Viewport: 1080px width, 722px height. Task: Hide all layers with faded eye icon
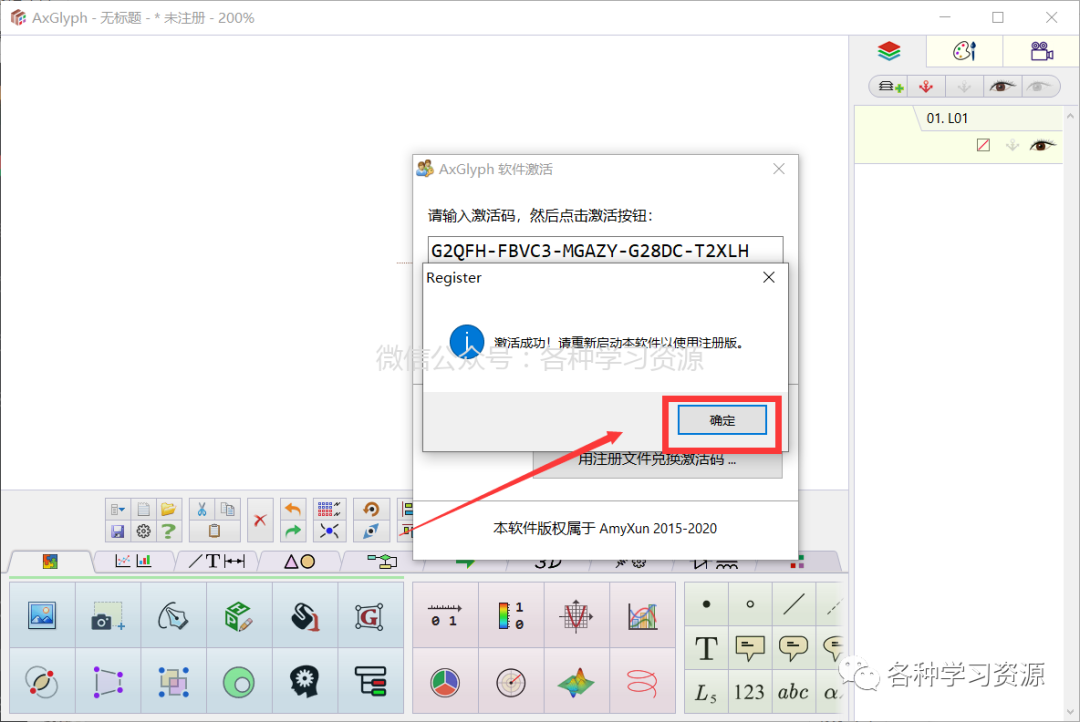click(x=1038, y=87)
